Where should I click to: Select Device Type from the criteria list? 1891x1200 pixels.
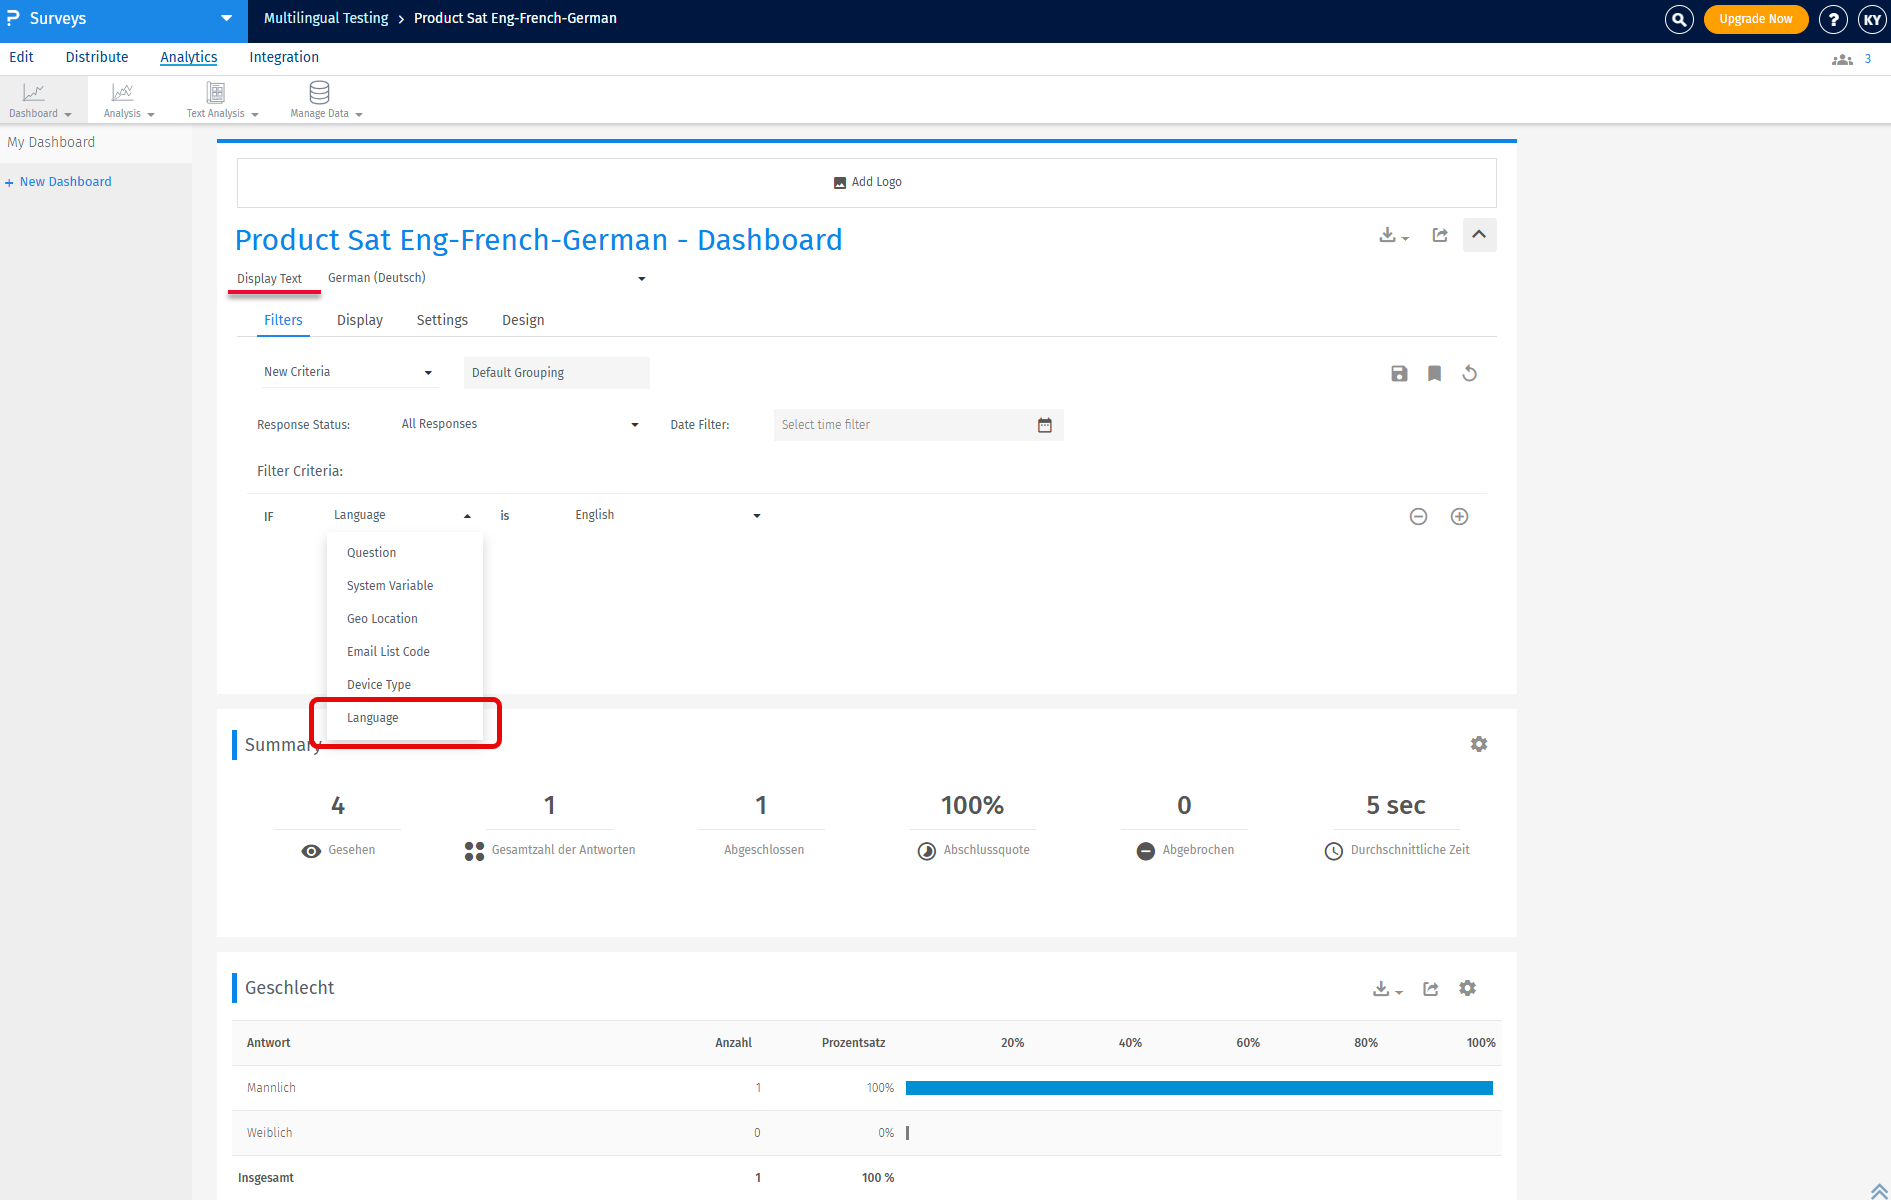point(379,685)
